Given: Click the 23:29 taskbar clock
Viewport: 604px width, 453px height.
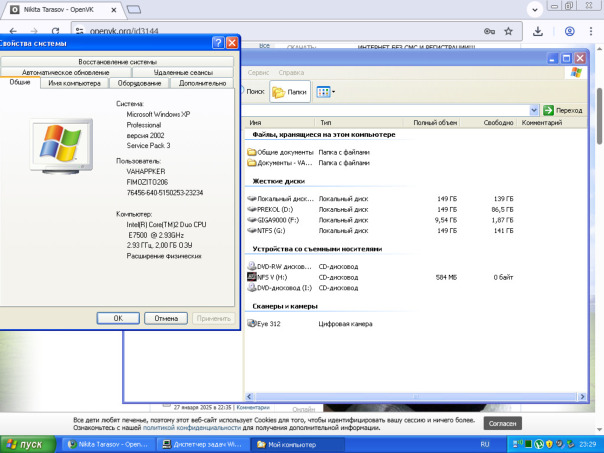Looking at the screenshot, I should 588,444.
